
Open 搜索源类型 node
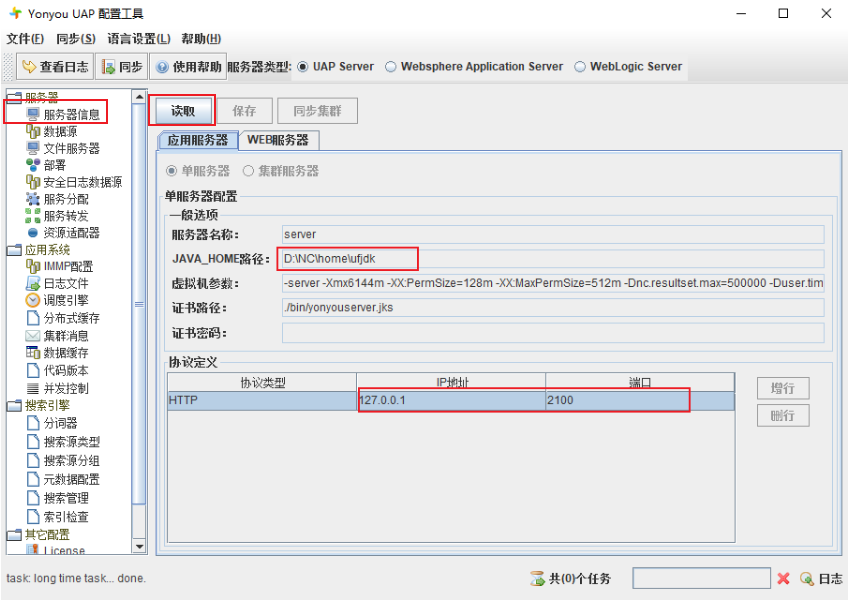(x=63, y=442)
